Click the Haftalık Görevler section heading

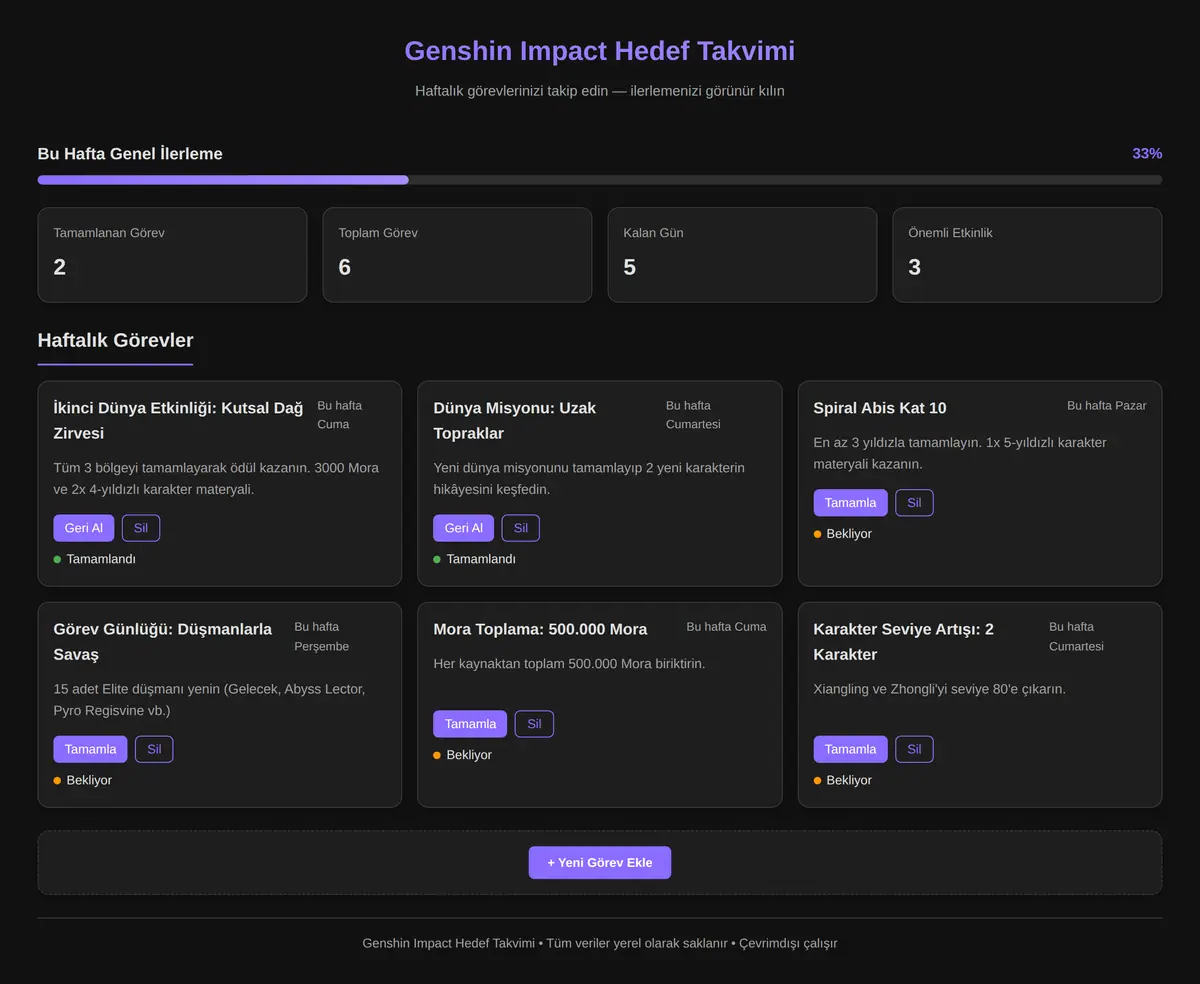(116, 340)
